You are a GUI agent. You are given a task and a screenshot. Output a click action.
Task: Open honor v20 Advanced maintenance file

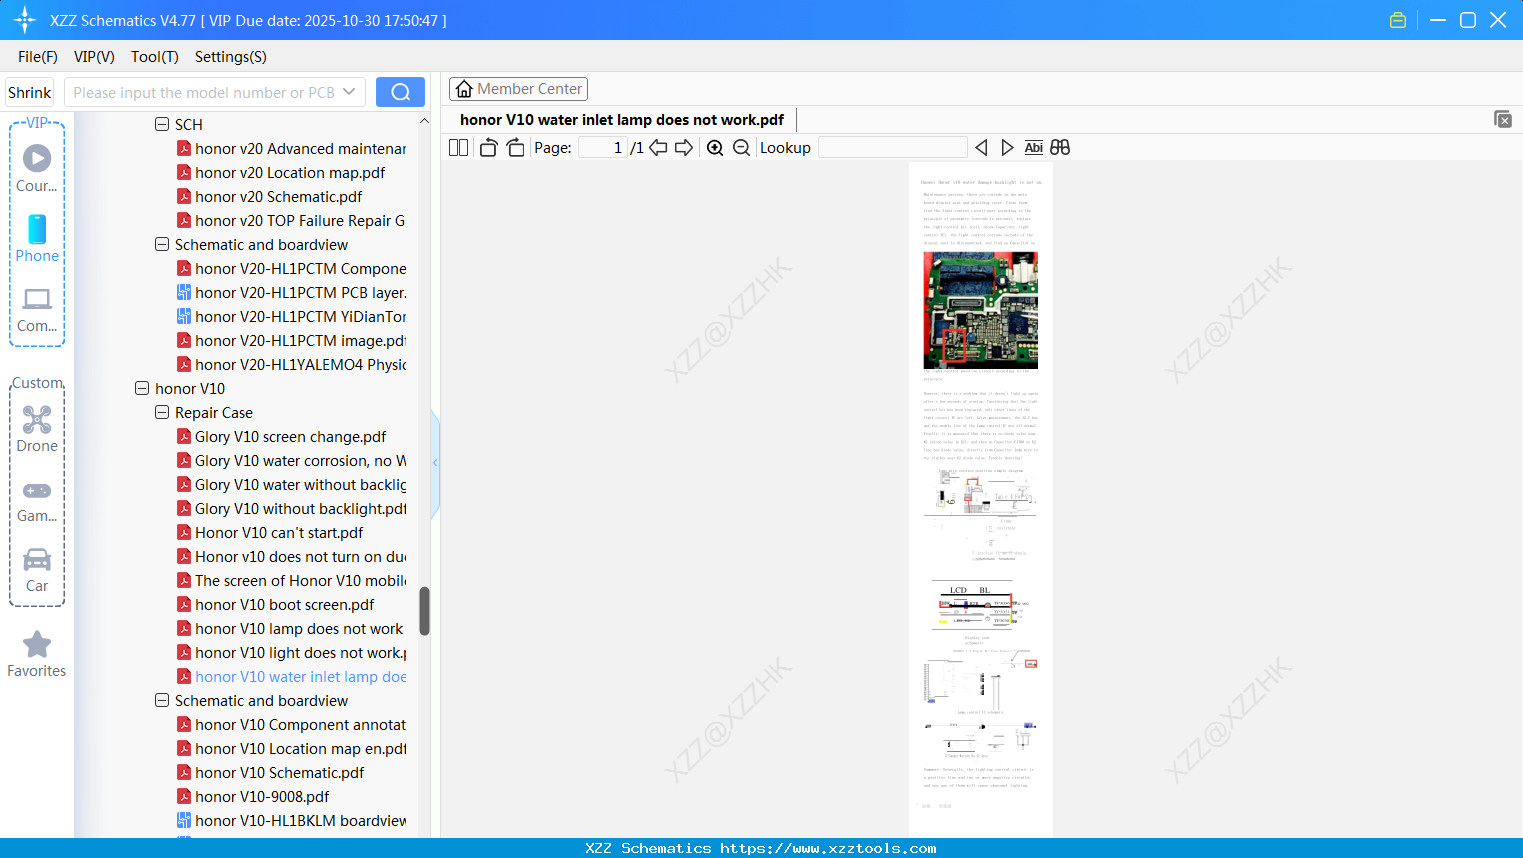coord(301,148)
